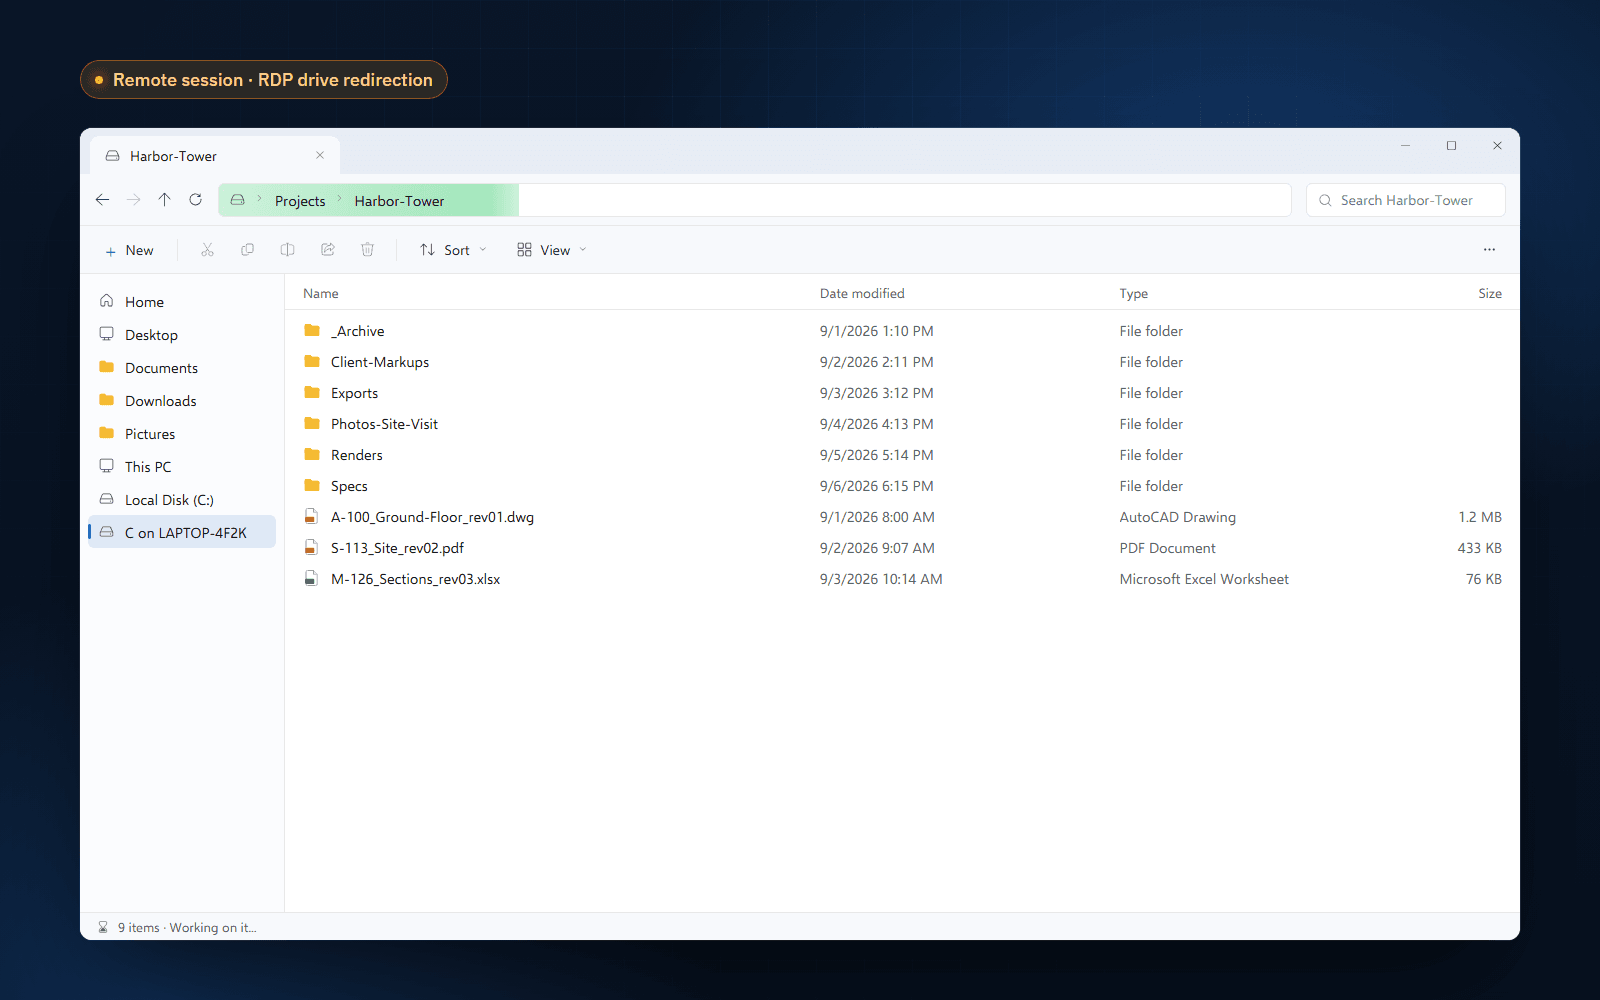The height and width of the screenshot is (1000, 1600).
Task: Select the Harbor-Tower breadcrumb segment
Action: pyautogui.click(x=399, y=201)
